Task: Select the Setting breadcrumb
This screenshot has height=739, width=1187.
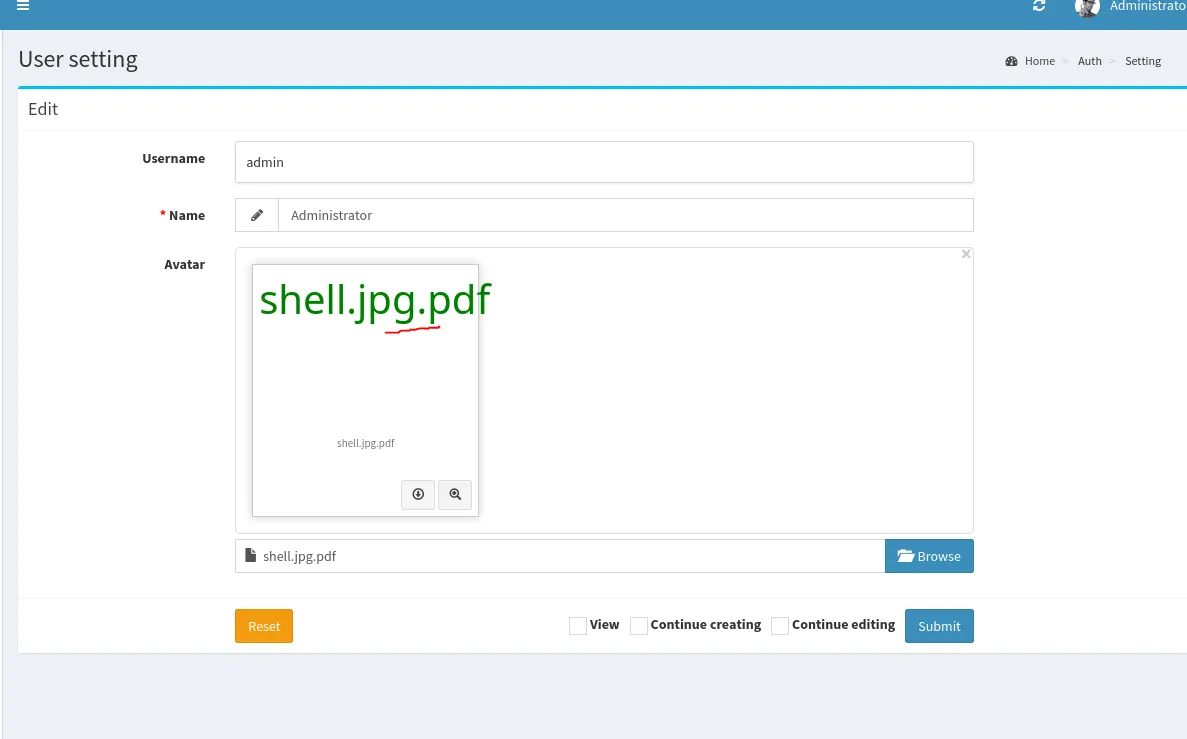Action: click(x=1142, y=61)
